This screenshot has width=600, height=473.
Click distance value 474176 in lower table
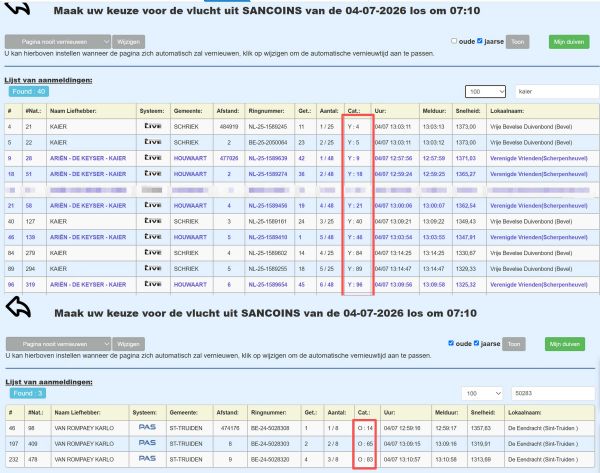tap(230, 428)
